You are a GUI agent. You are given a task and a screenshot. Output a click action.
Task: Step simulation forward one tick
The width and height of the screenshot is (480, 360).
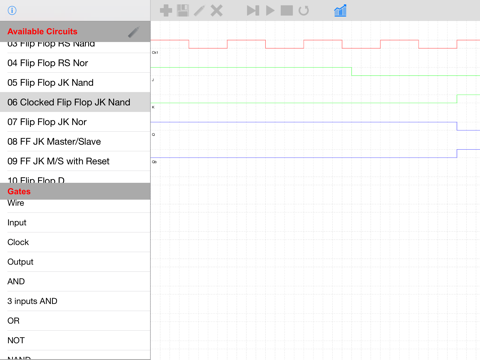click(x=253, y=10)
